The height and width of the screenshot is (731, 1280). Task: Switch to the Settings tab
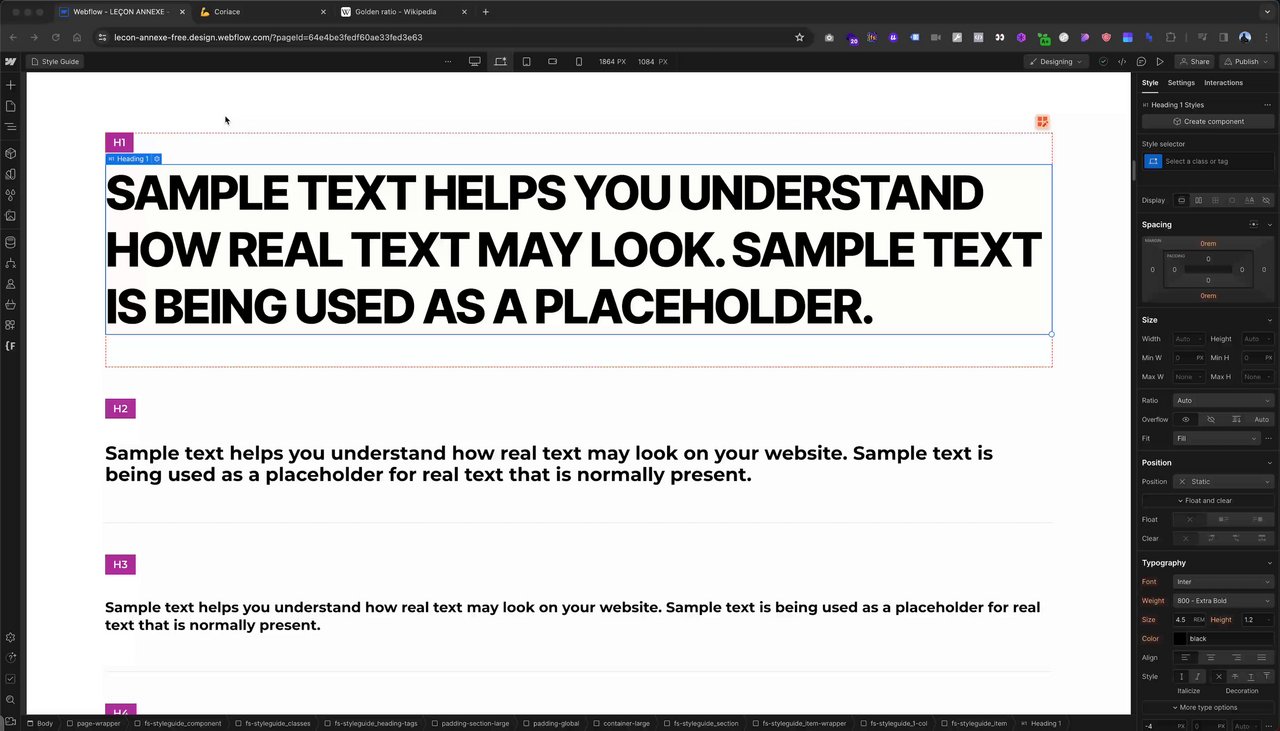point(1181,83)
